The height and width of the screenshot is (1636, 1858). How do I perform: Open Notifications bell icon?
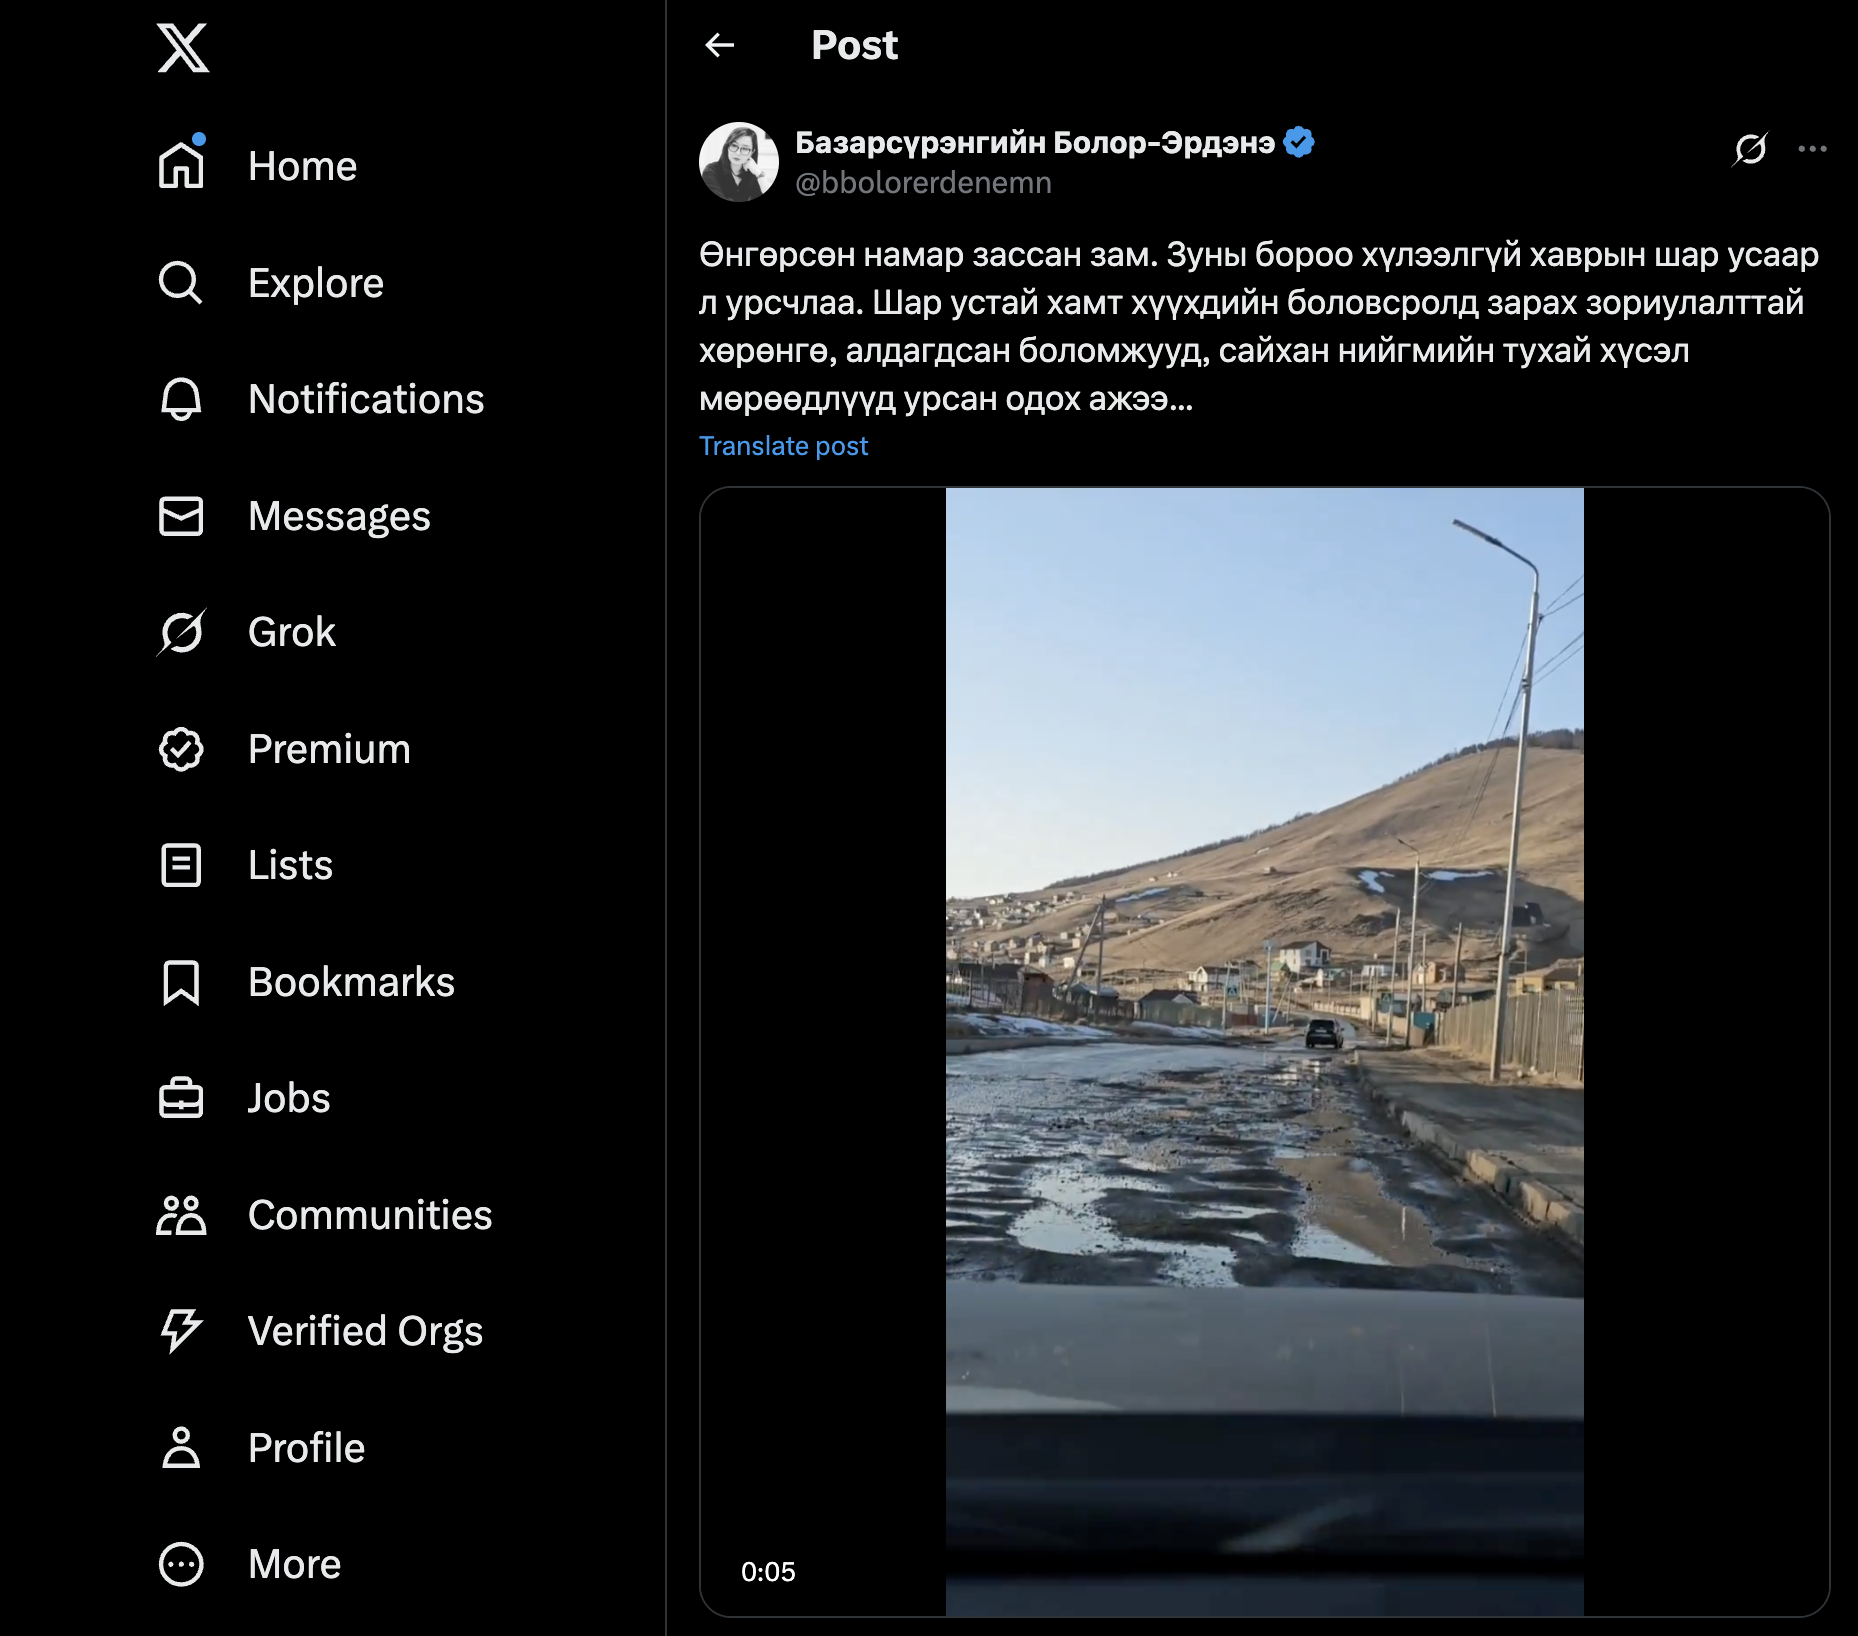[x=181, y=399]
